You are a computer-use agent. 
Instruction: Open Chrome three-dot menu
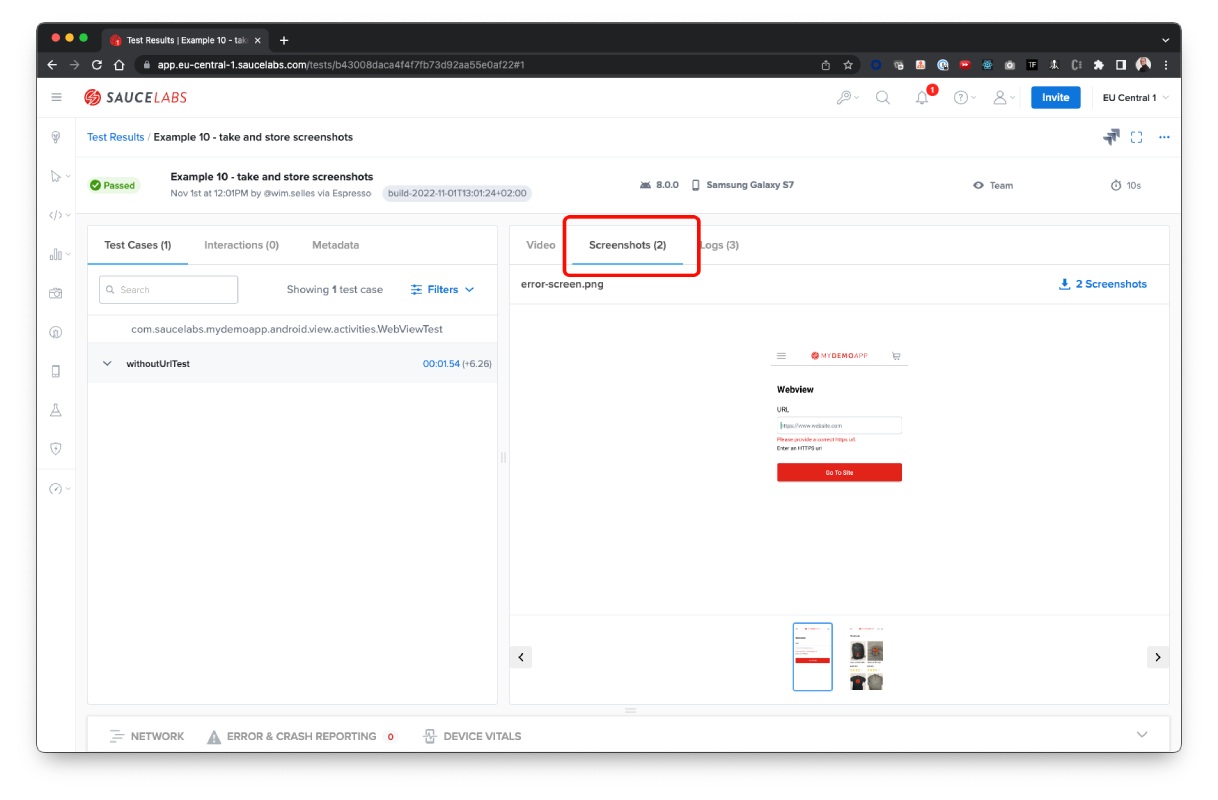coord(1166,64)
